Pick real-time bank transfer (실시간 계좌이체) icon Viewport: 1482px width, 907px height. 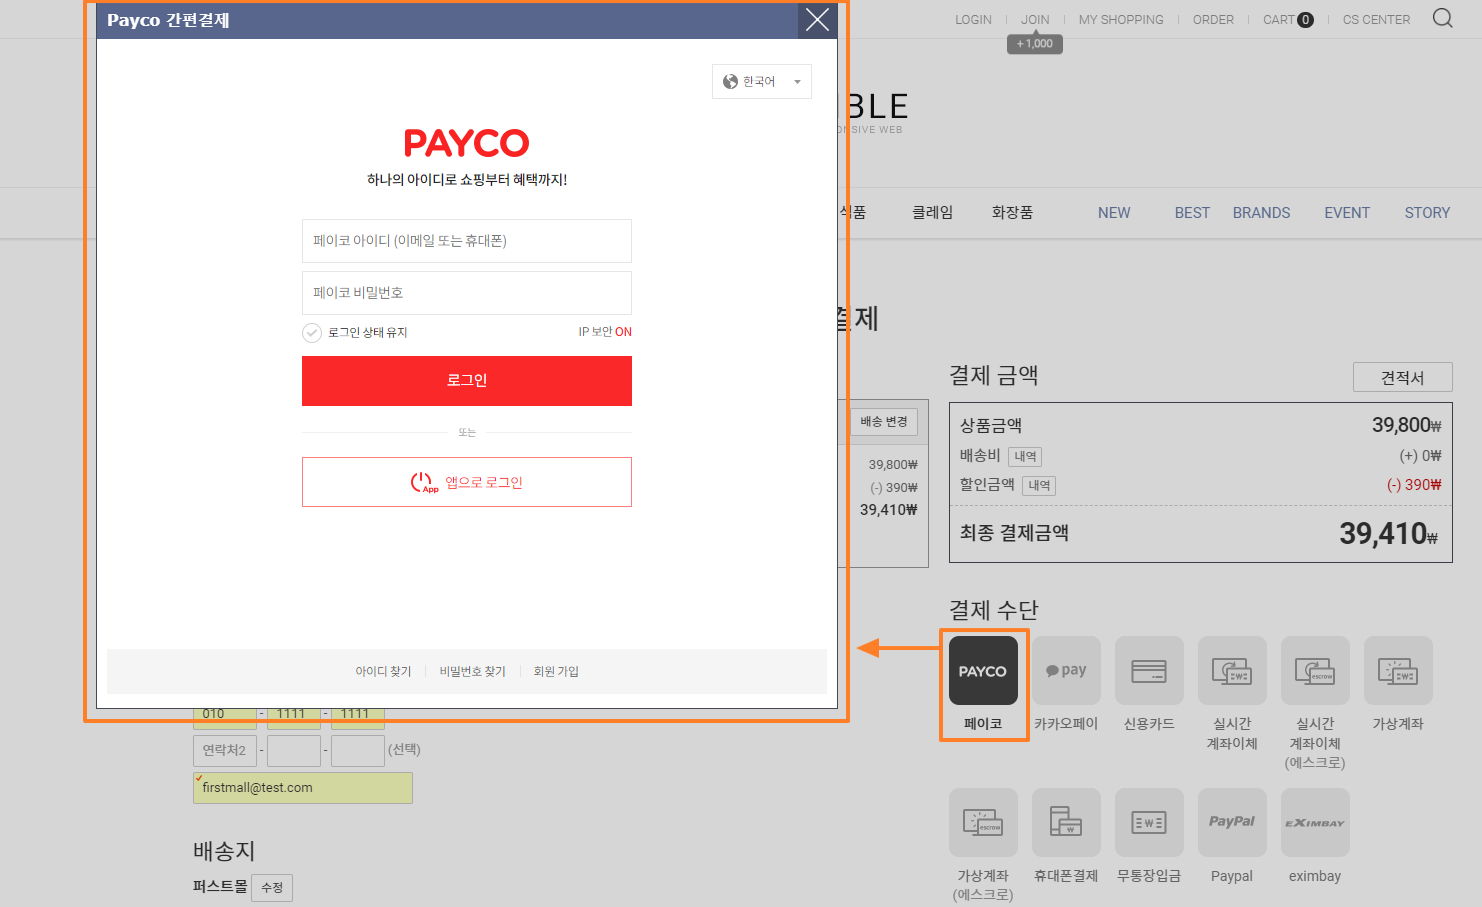click(x=1232, y=671)
